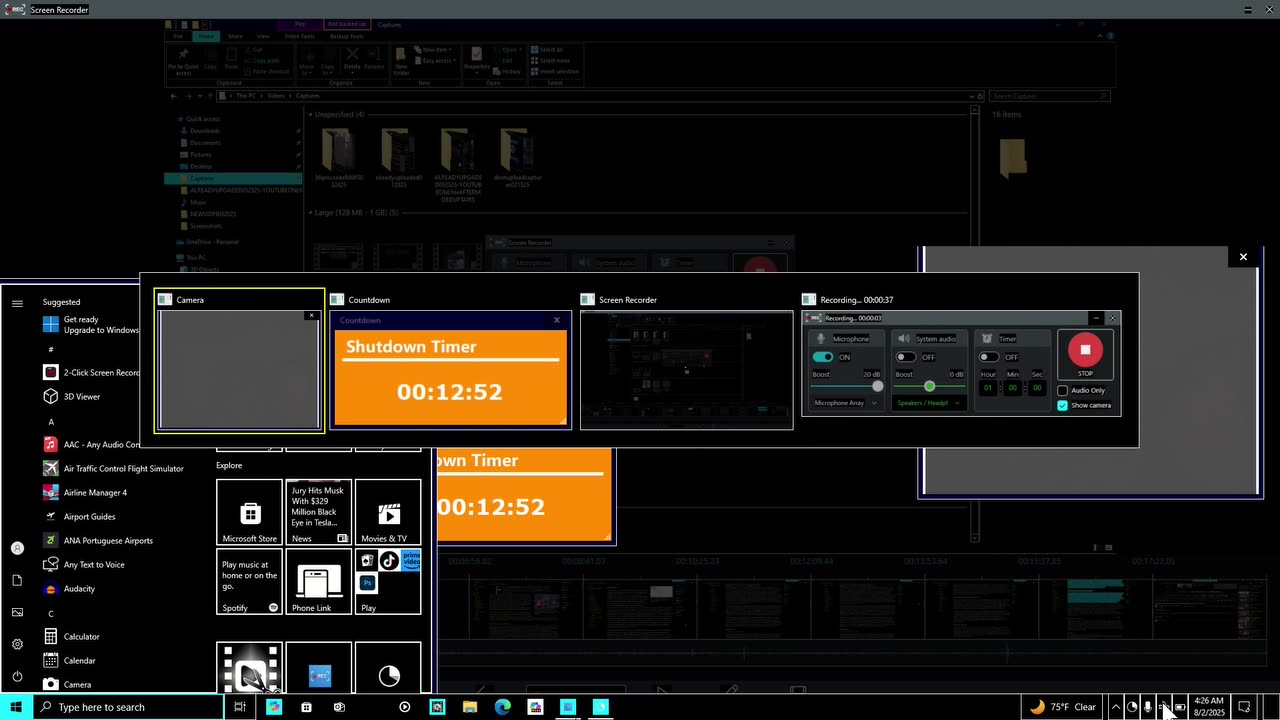1280x720 pixels.
Task: Open the weather 75°F Clear widget
Action: [x=1063, y=707]
